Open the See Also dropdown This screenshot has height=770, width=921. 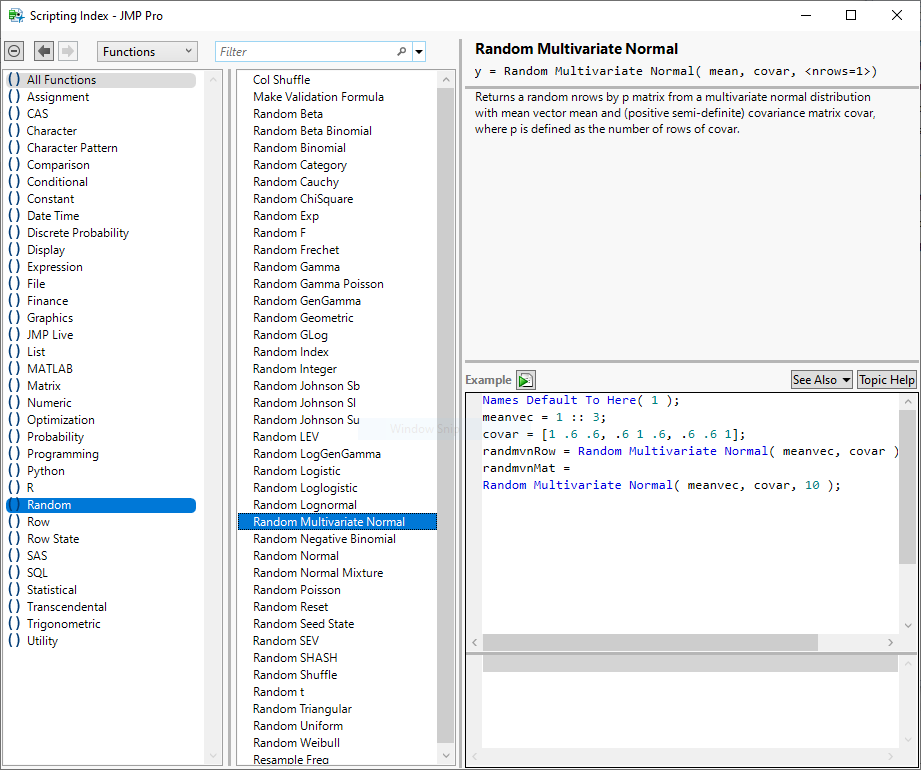[x=821, y=380]
